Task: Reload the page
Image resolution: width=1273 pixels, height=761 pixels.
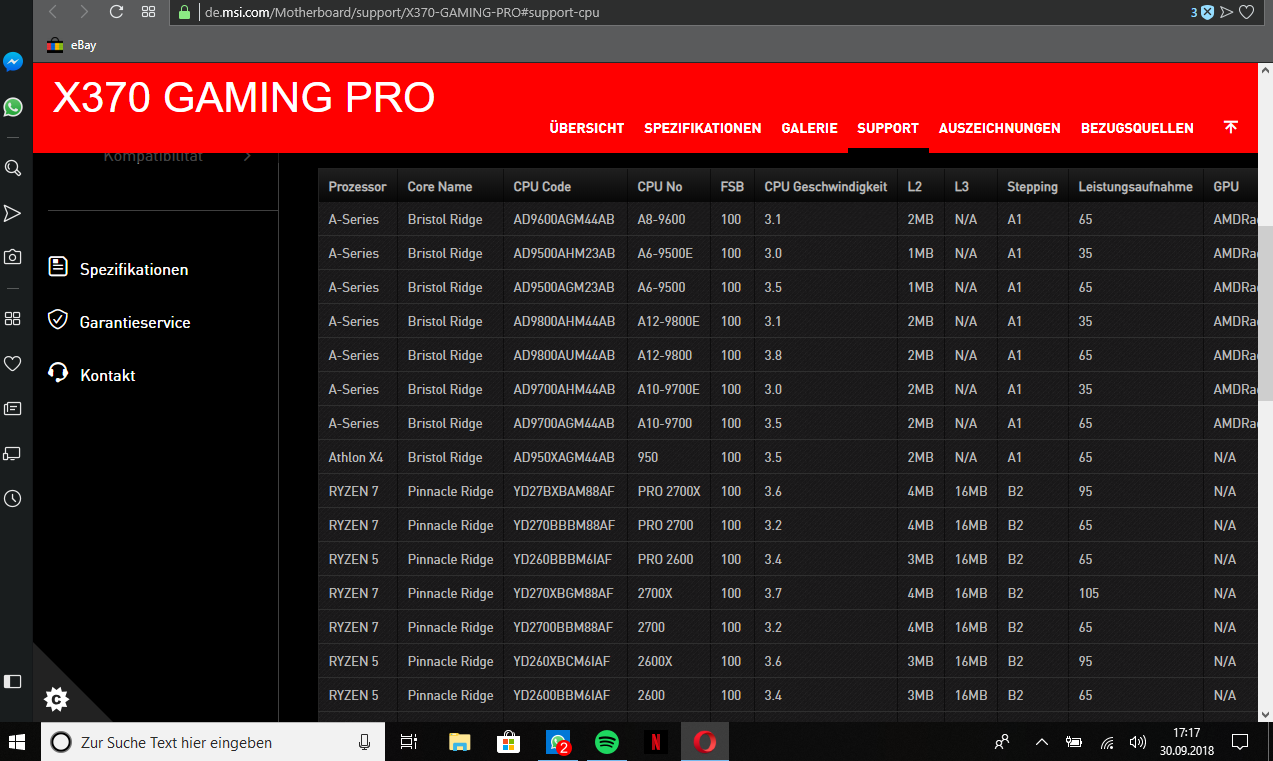Action: (116, 12)
